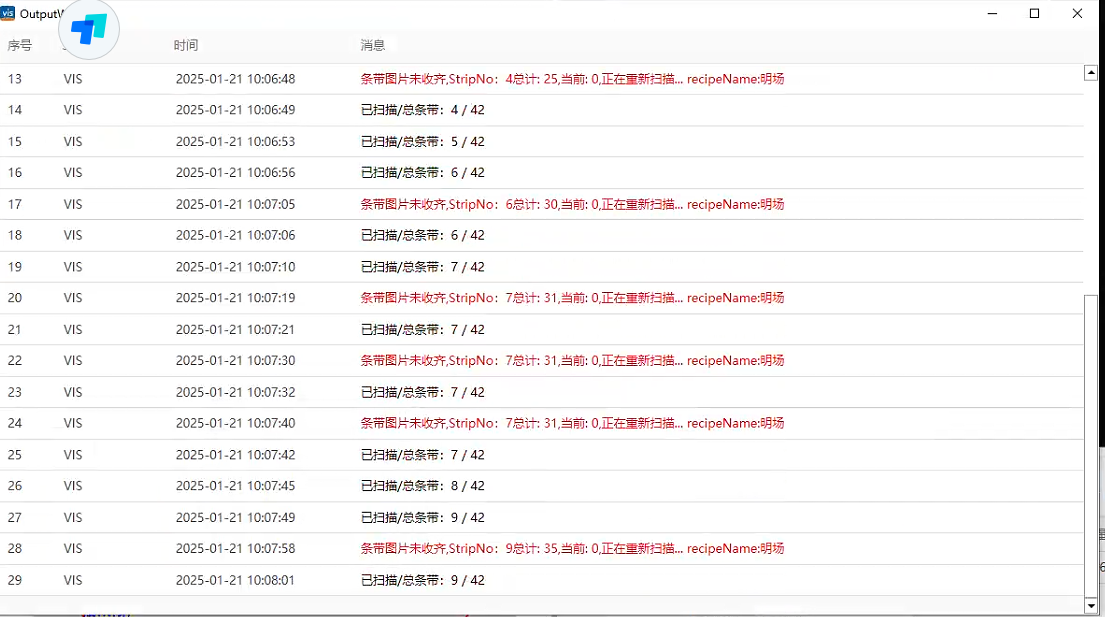Click sequence number 14
Viewport: 1105px width, 617px height.
[15, 110]
